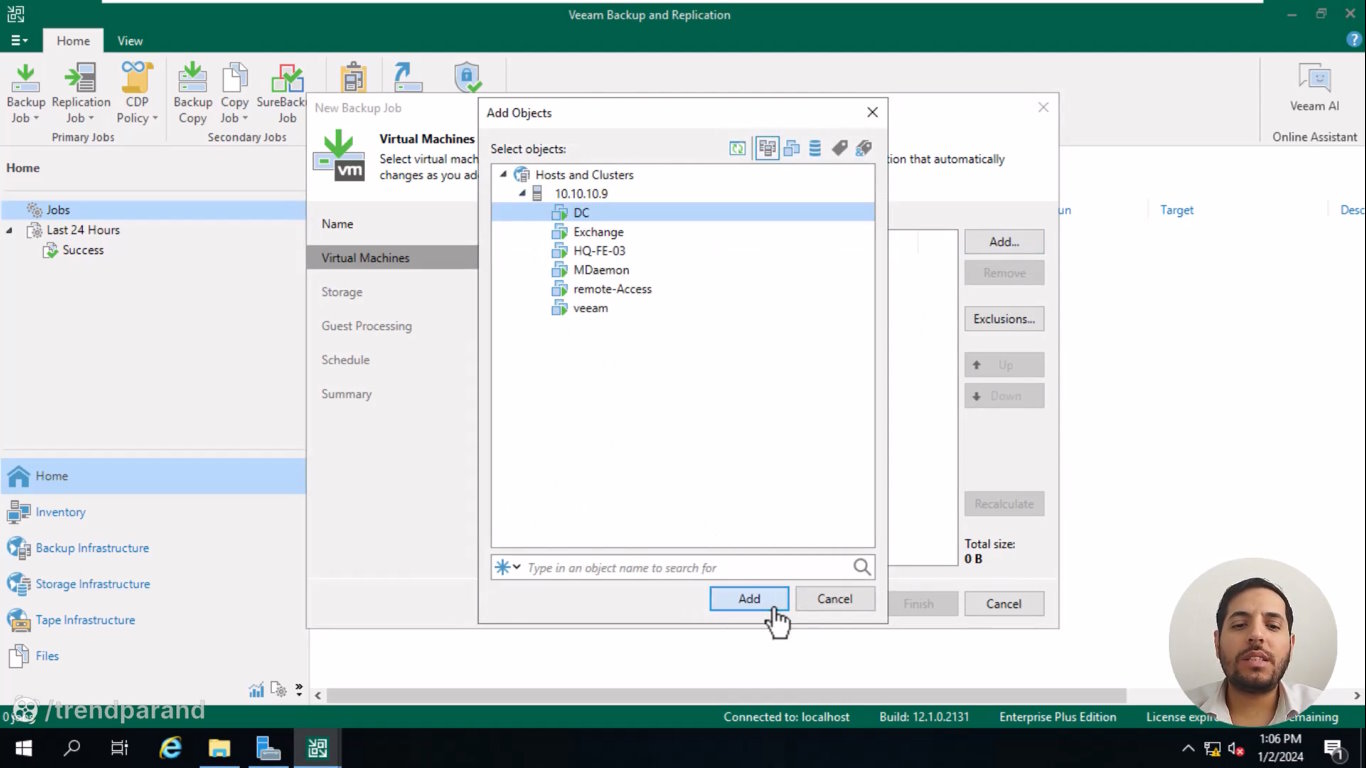This screenshot has height=768, width=1366.
Task: Go to the Schedule wizard step
Action: pyautogui.click(x=345, y=360)
